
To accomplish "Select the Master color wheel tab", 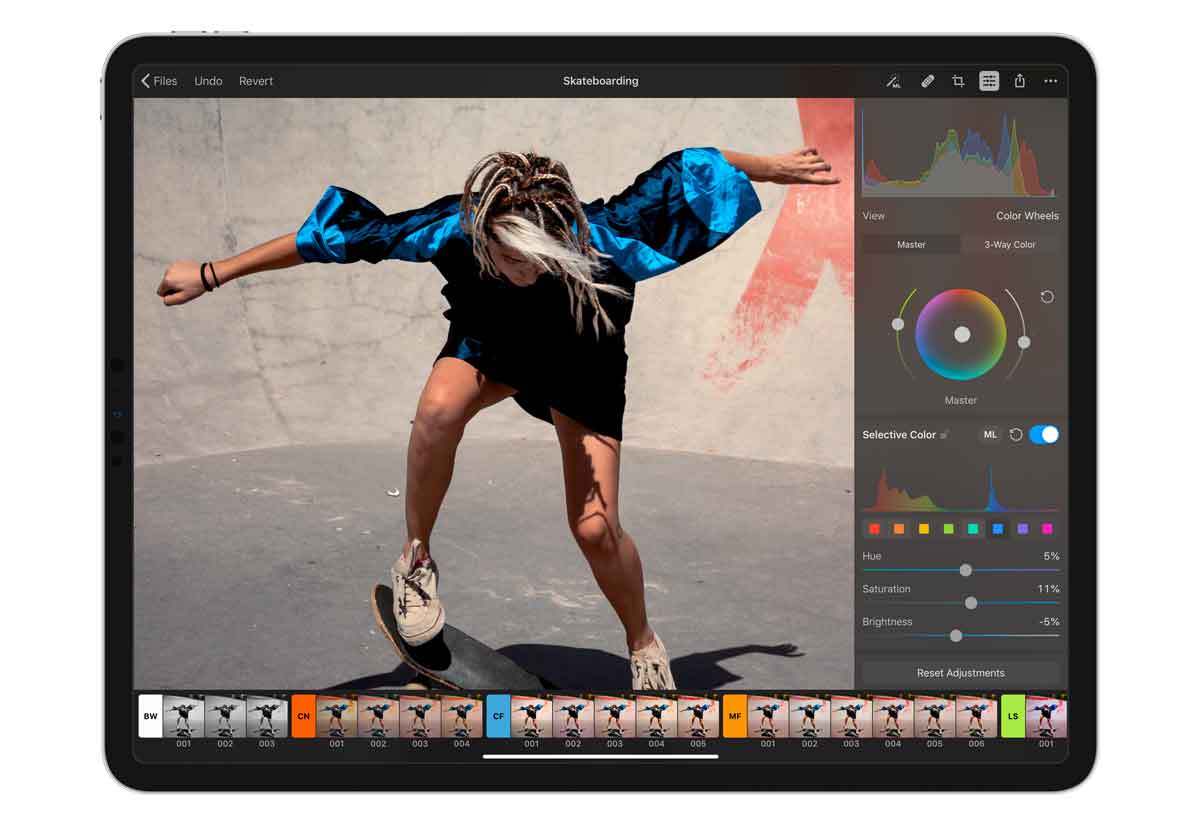I will [x=911, y=245].
